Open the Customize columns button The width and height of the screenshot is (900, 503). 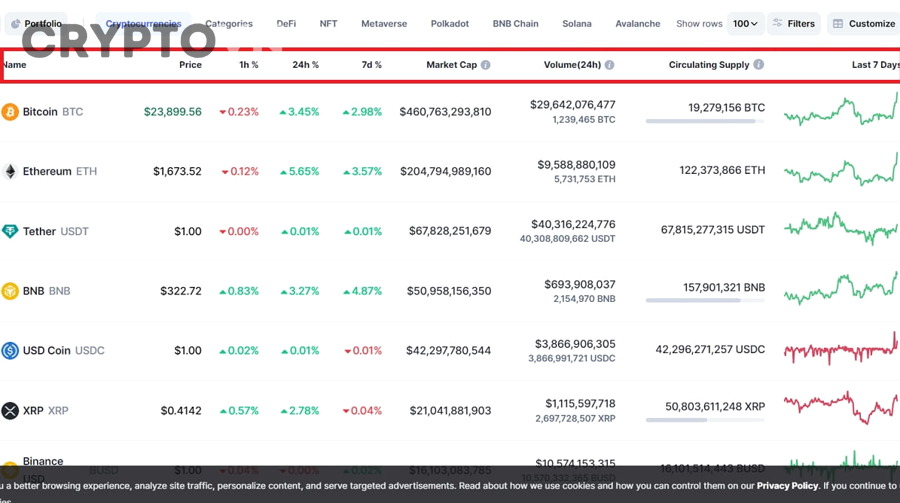click(864, 24)
